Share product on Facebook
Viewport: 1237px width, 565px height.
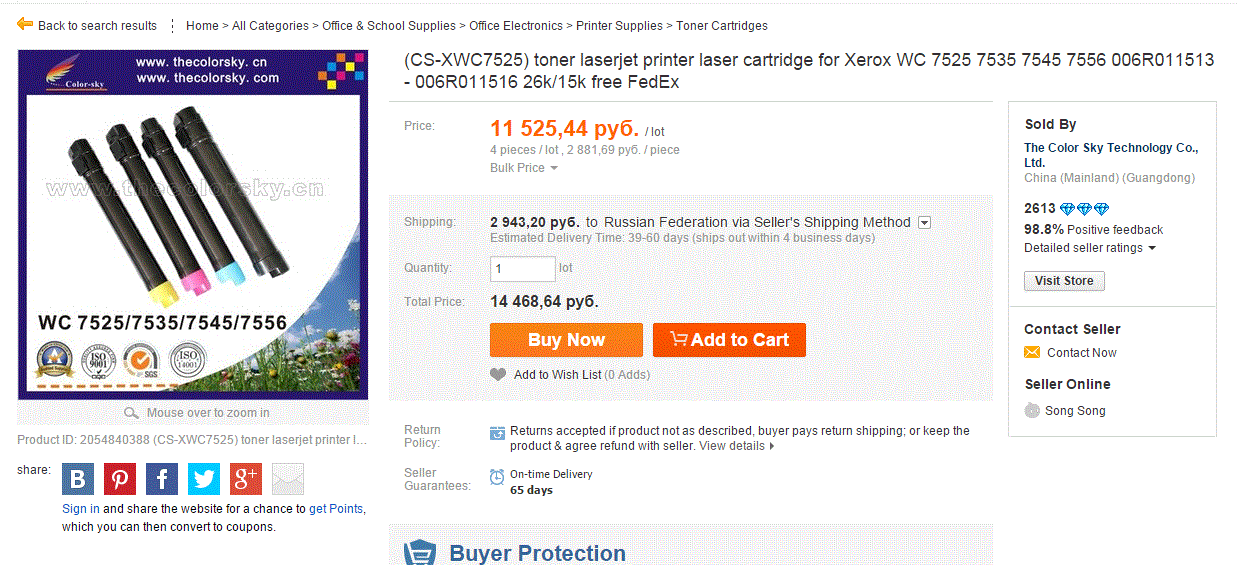(x=162, y=479)
